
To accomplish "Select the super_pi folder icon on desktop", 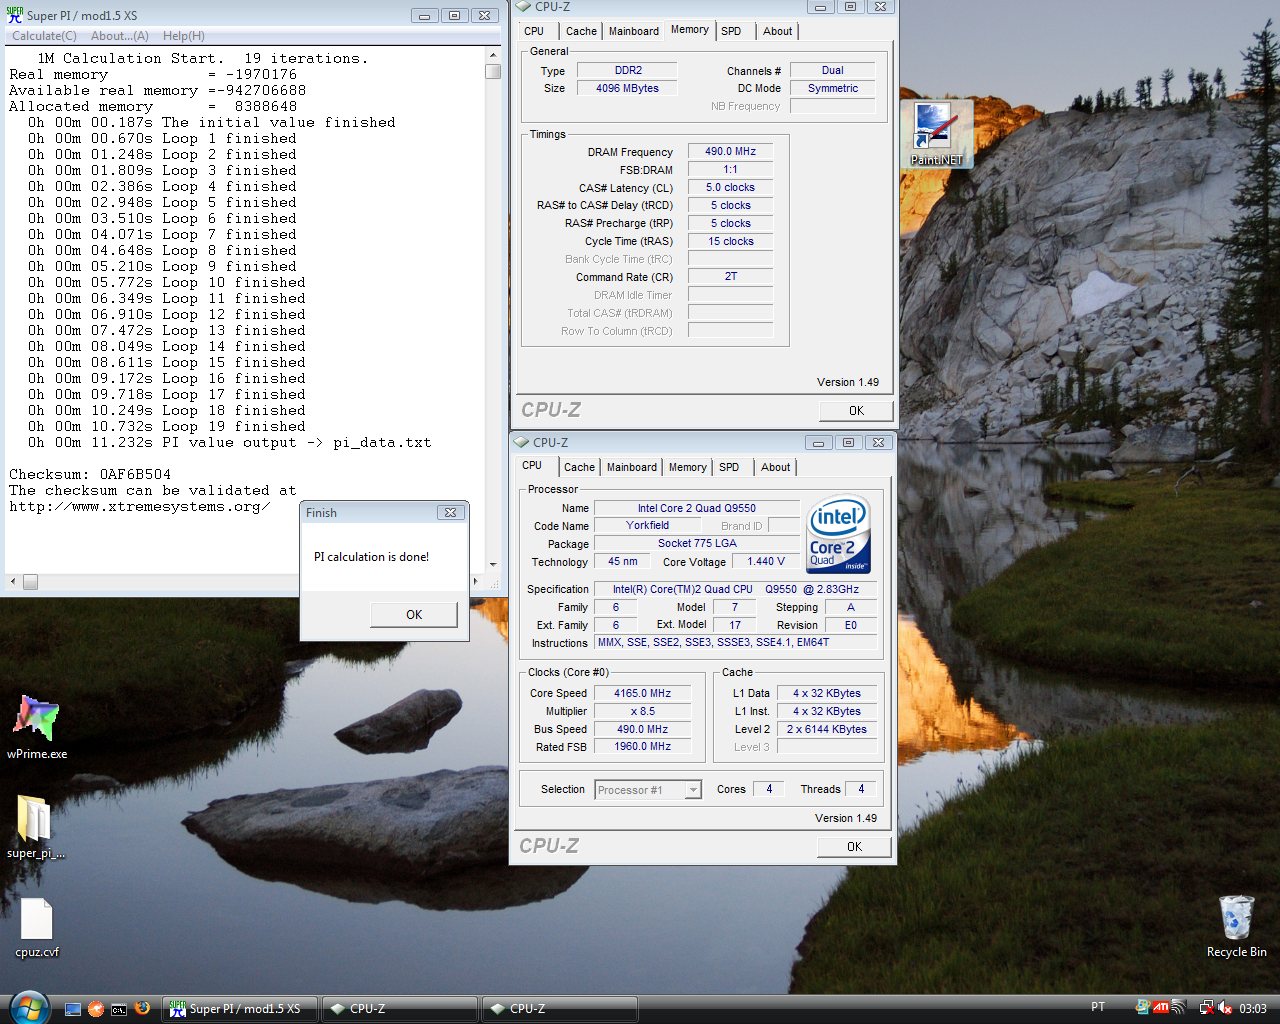I will click(x=36, y=827).
